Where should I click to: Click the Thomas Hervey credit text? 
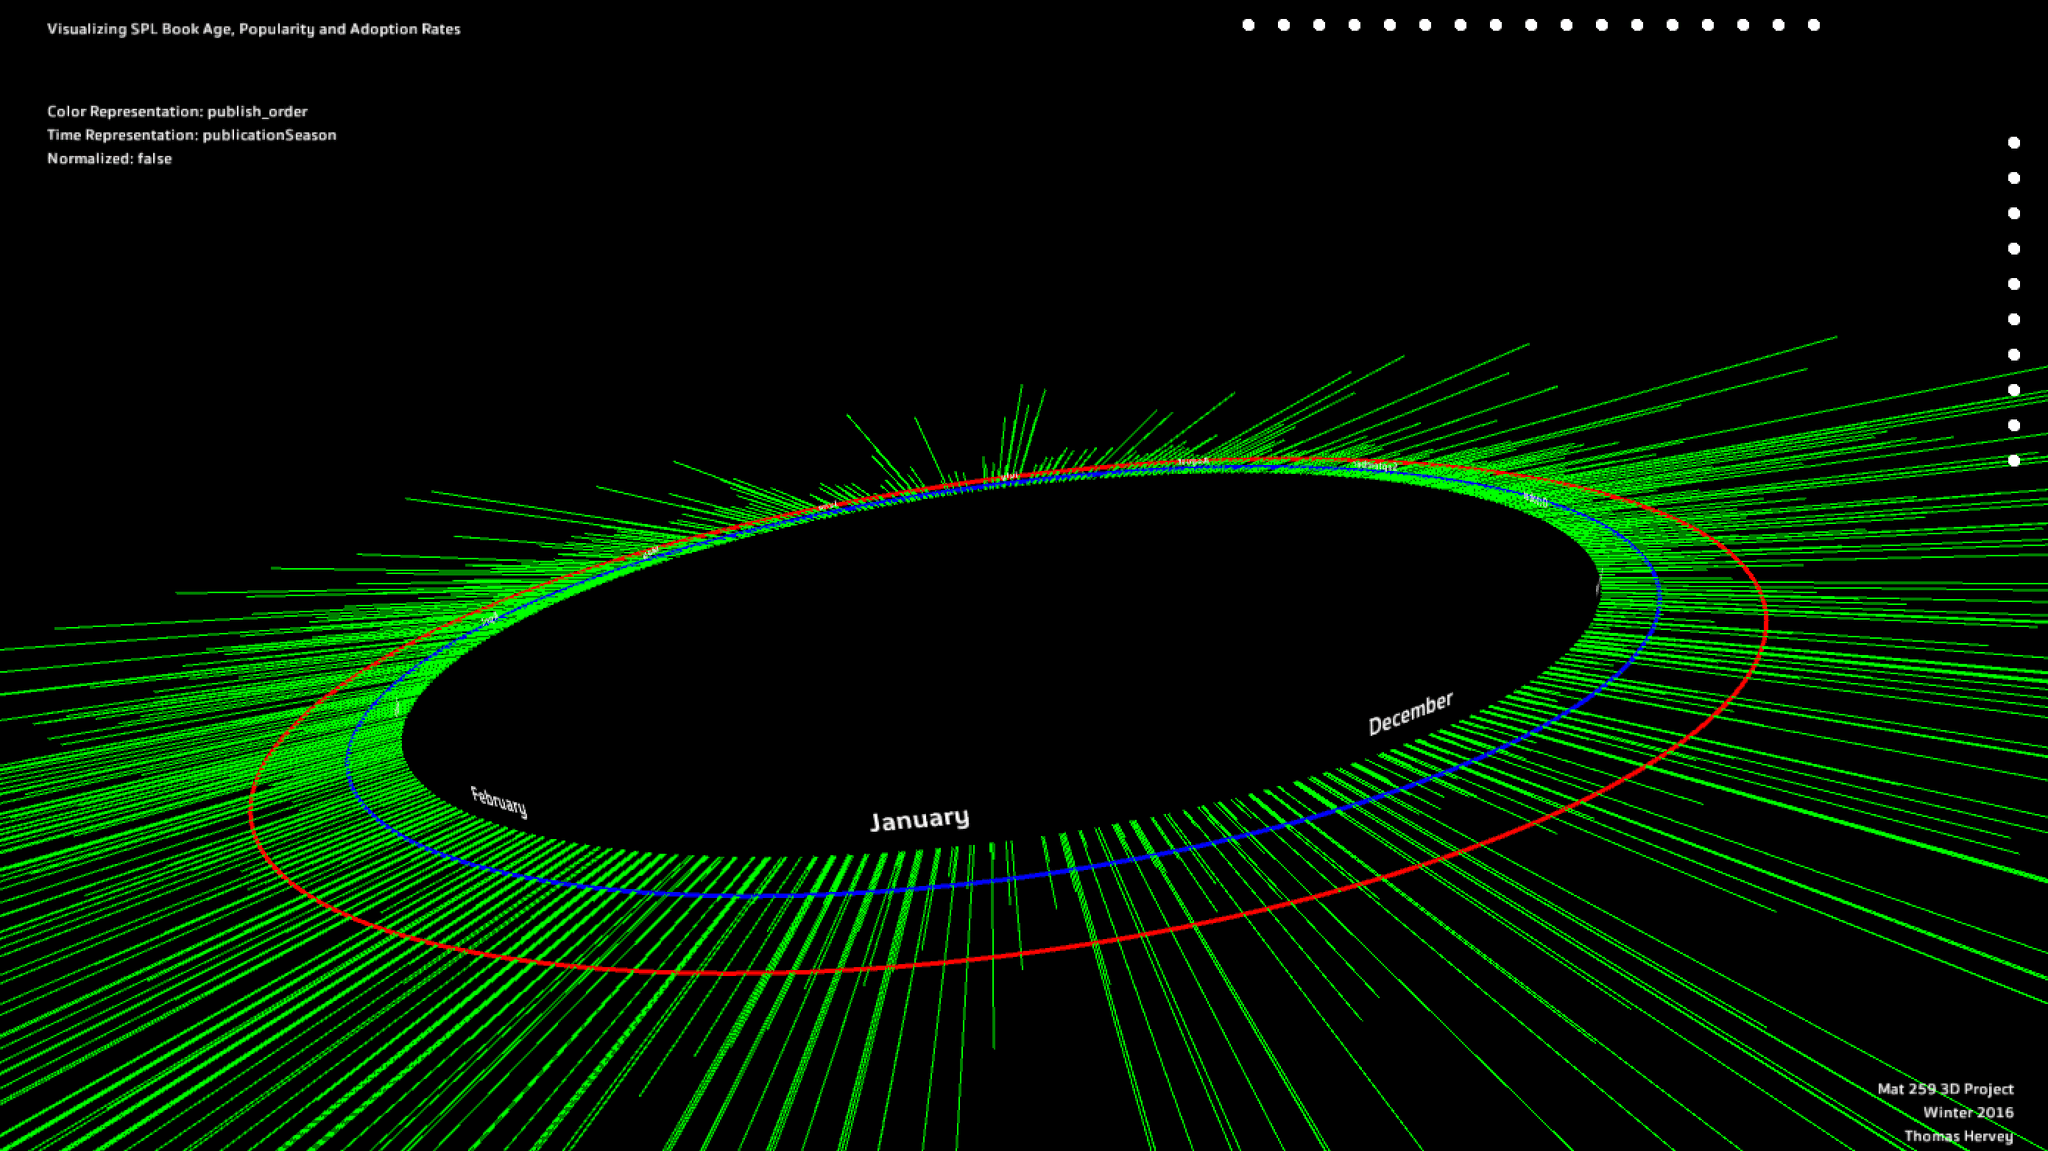[1958, 1136]
